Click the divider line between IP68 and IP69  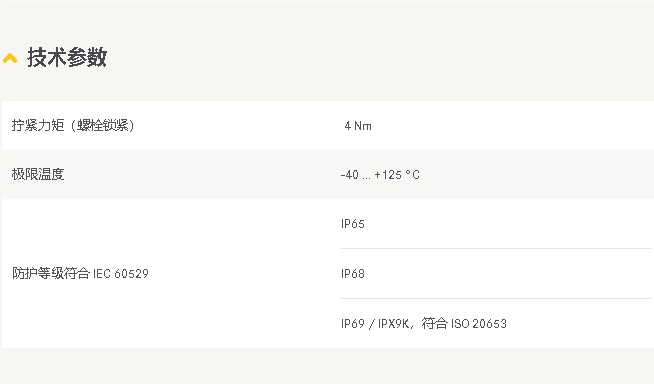[x=496, y=299]
